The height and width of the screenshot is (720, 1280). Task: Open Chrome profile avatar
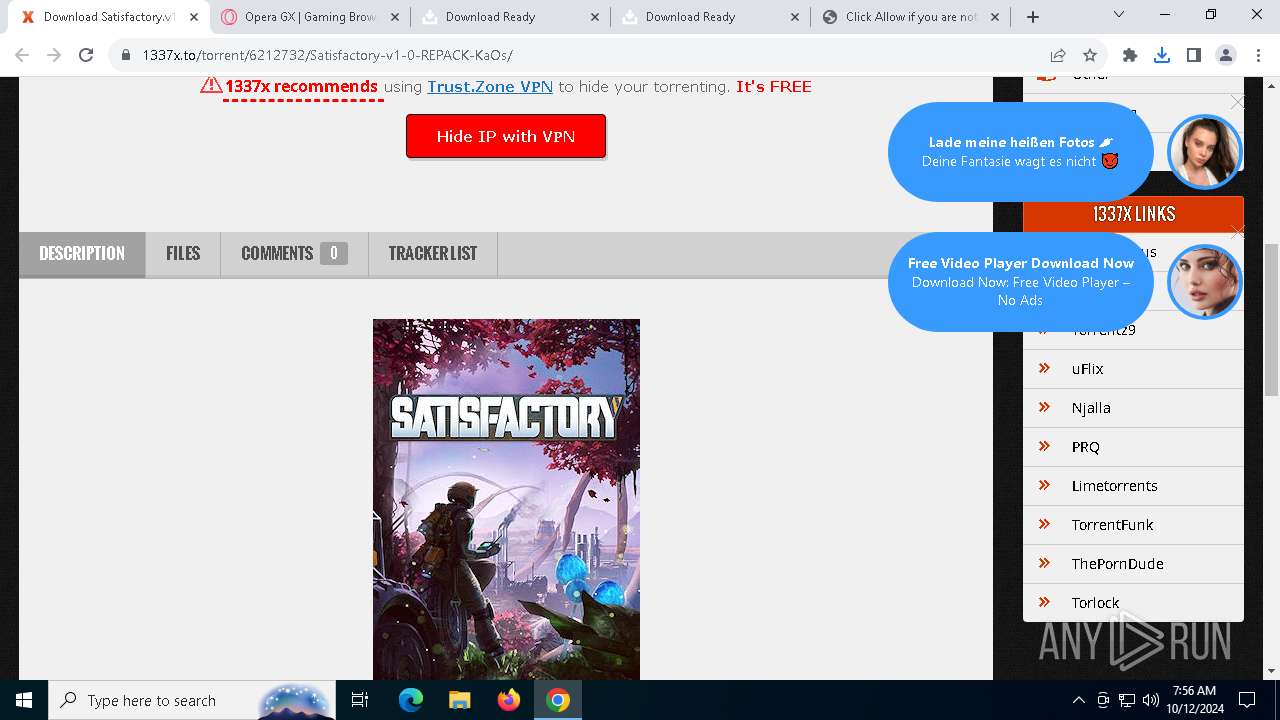1226,56
